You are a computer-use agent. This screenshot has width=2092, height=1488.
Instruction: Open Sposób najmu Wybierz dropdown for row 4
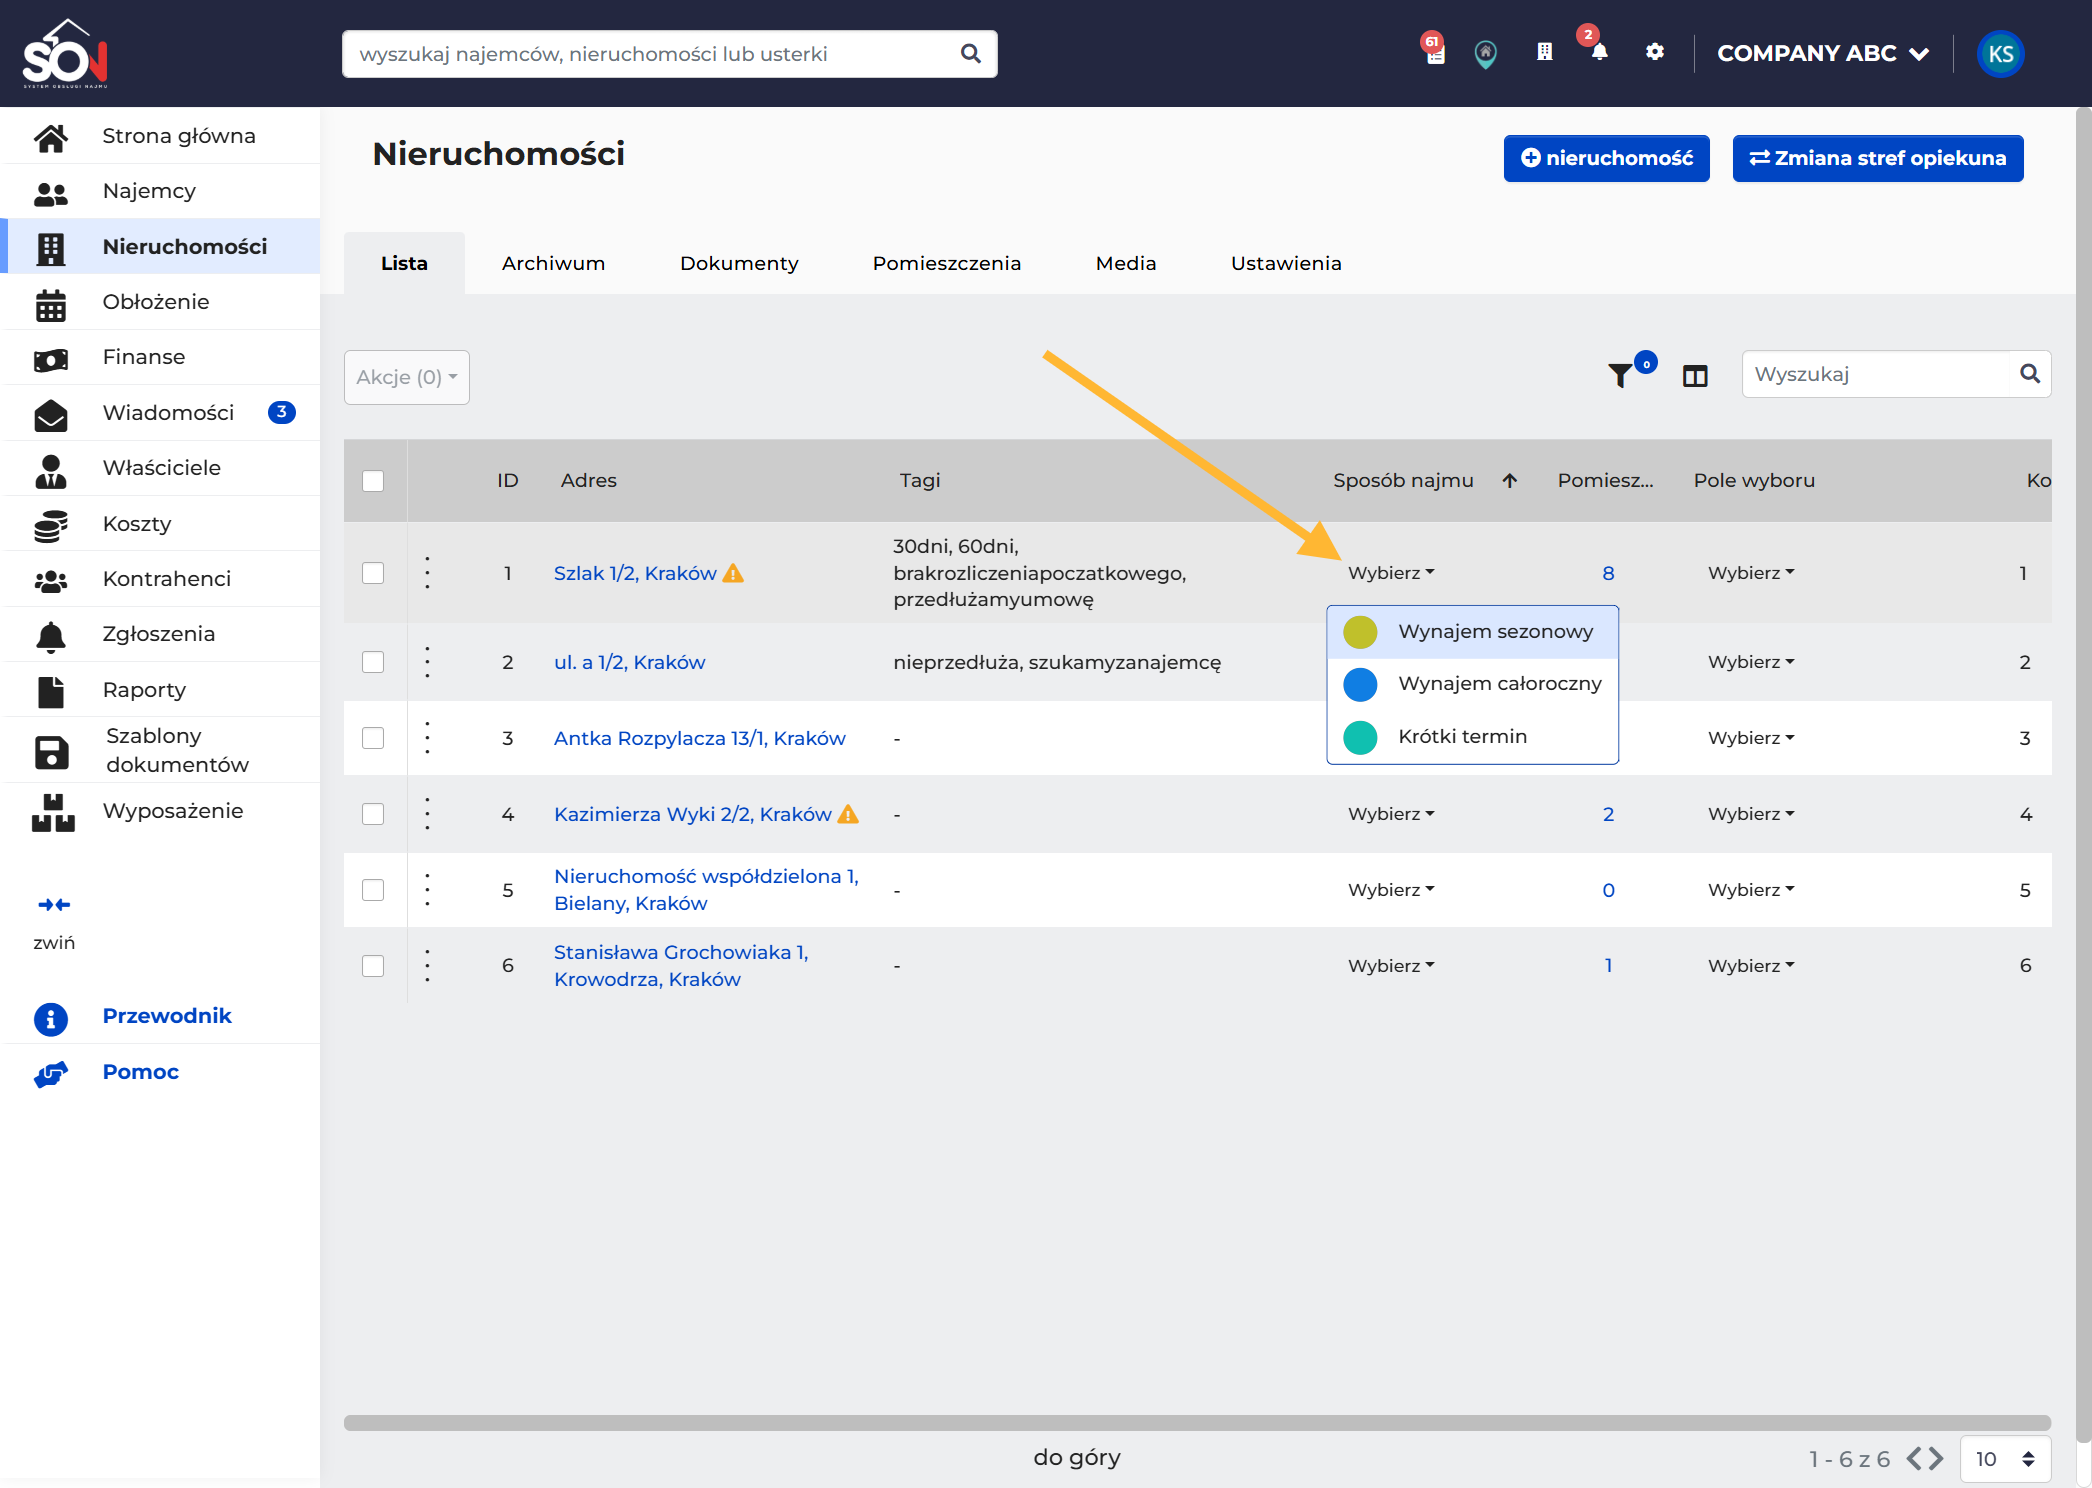pyautogui.click(x=1391, y=814)
